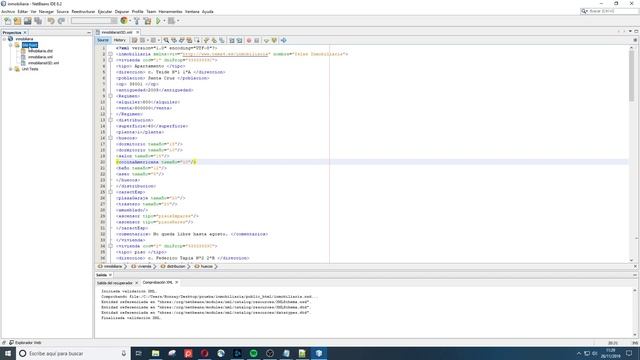This screenshot has height=360, width=640.
Task: Toggle Highlight Search editor icon
Action: (189, 40)
